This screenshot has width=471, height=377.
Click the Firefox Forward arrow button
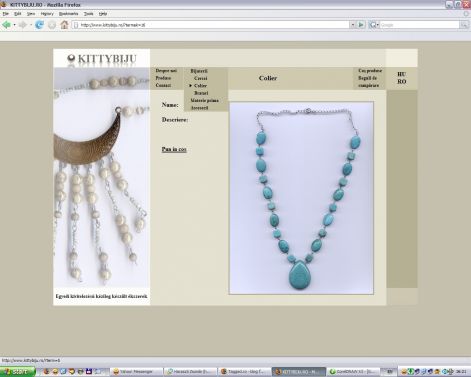[x=22, y=25]
